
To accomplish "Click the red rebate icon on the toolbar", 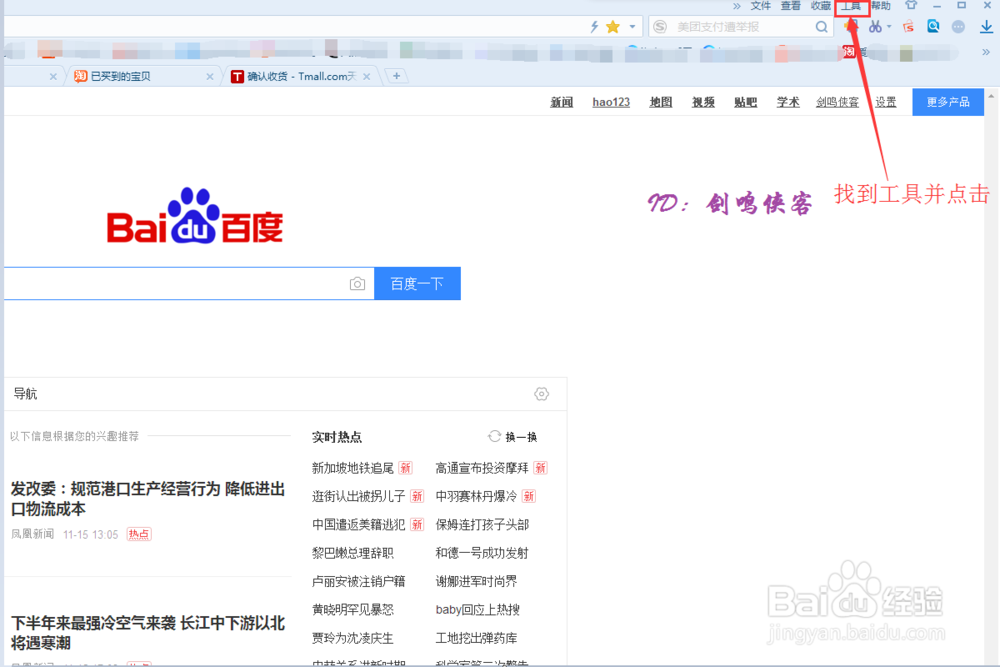I will coord(906,27).
